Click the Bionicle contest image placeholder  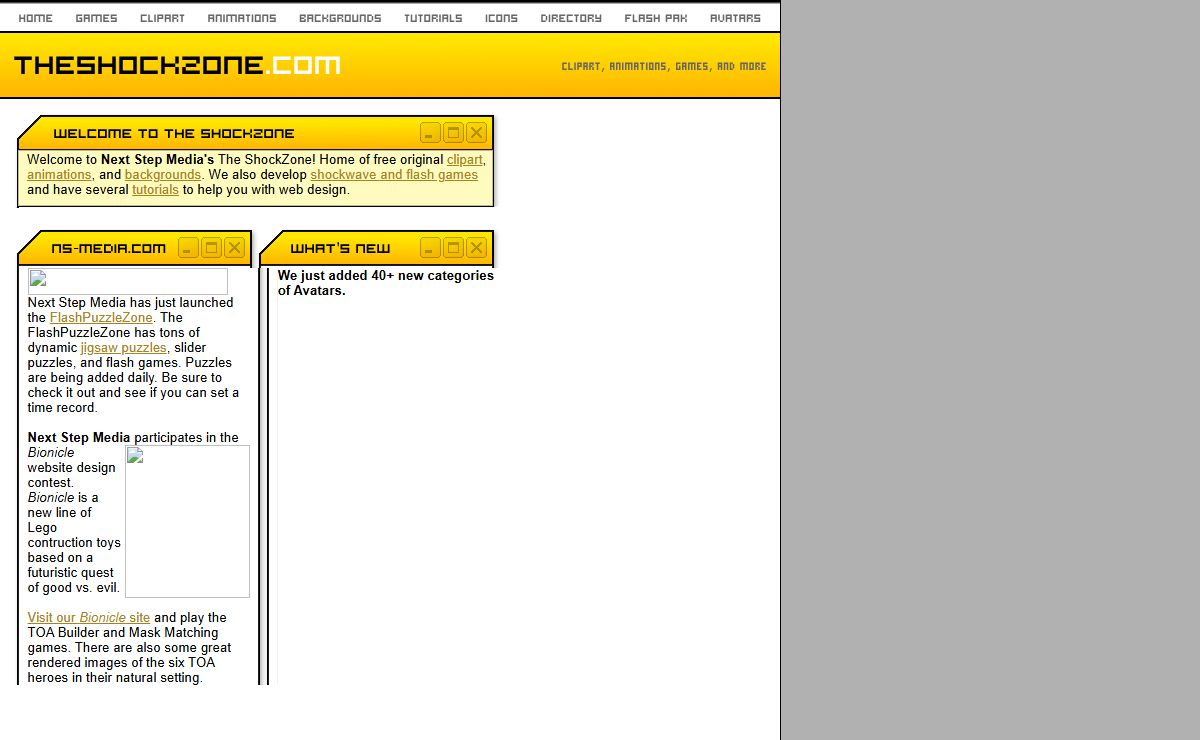(x=187, y=521)
